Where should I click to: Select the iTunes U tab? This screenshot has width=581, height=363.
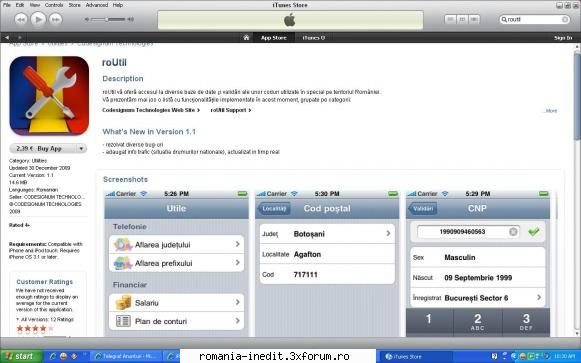point(313,37)
